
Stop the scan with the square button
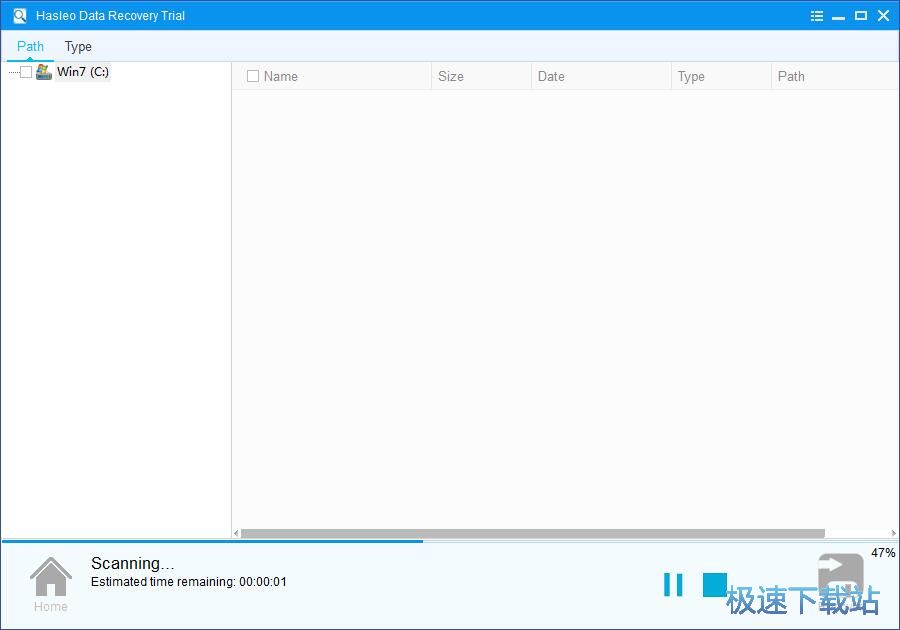pos(714,585)
